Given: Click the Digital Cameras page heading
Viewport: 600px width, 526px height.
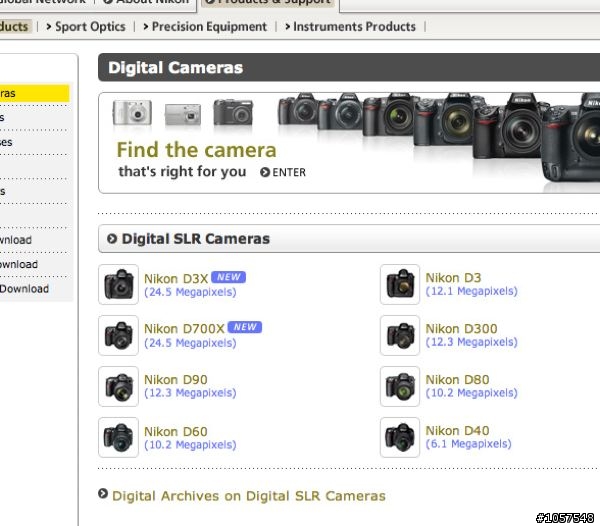Looking at the screenshot, I should point(176,68).
